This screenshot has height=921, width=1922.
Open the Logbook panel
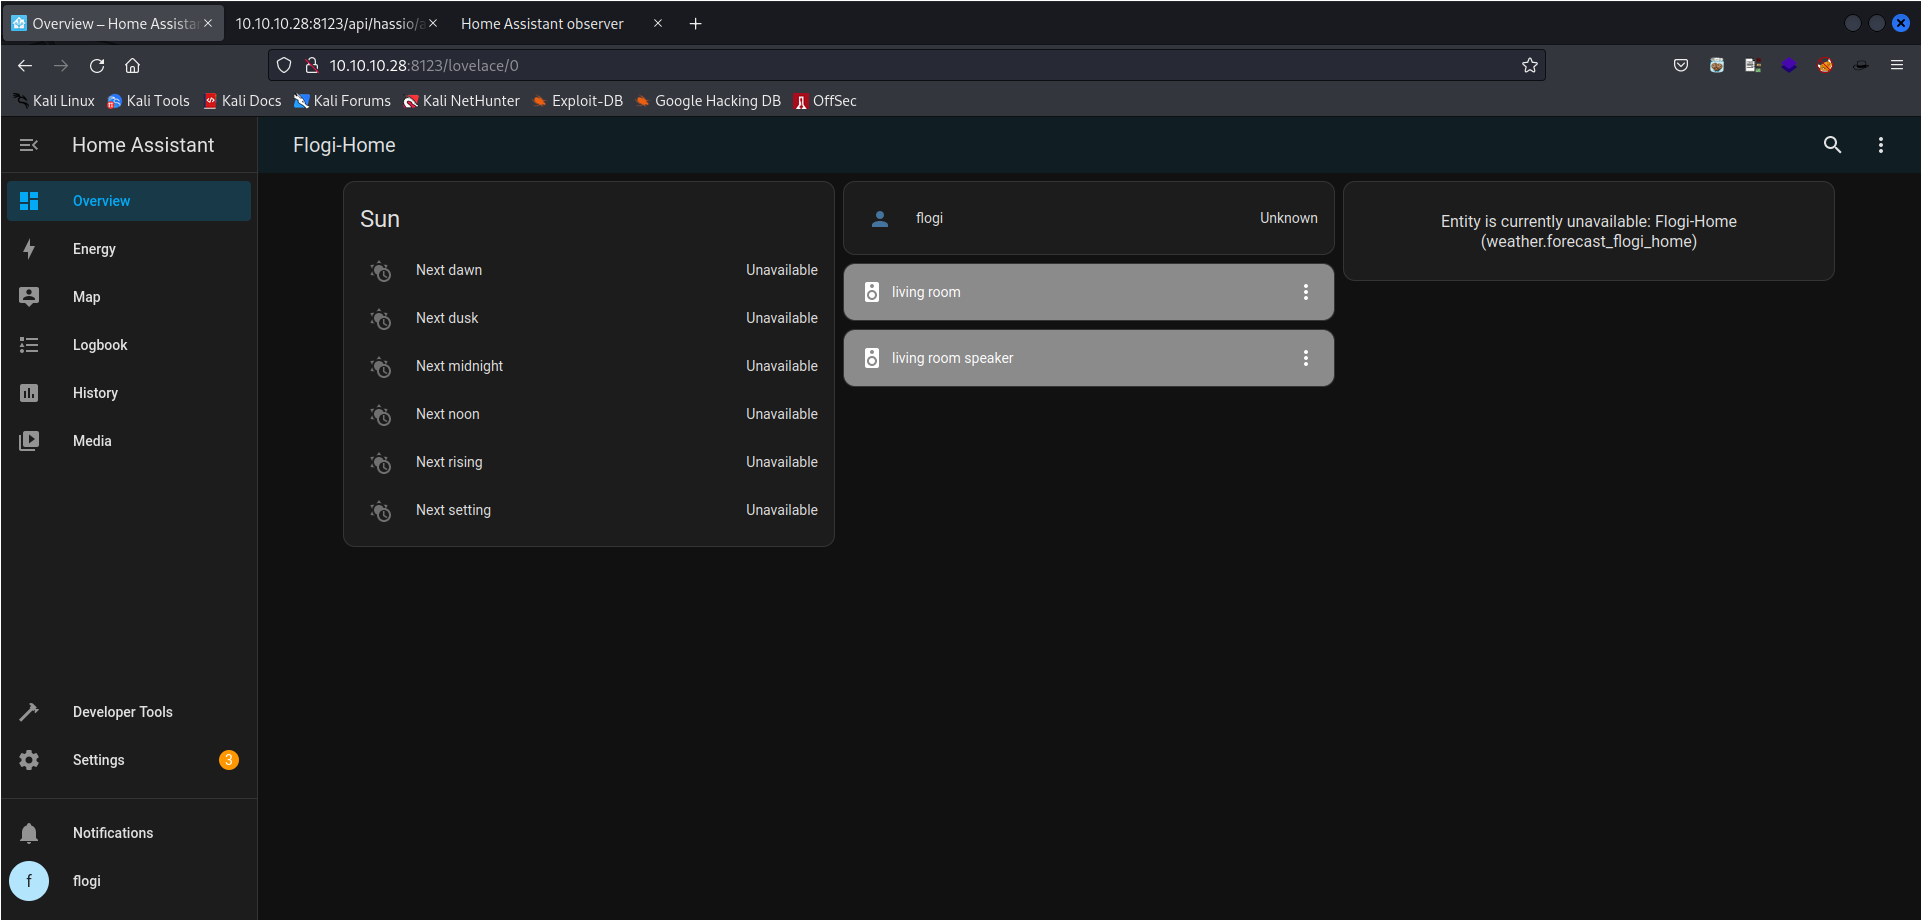pyautogui.click(x=129, y=345)
